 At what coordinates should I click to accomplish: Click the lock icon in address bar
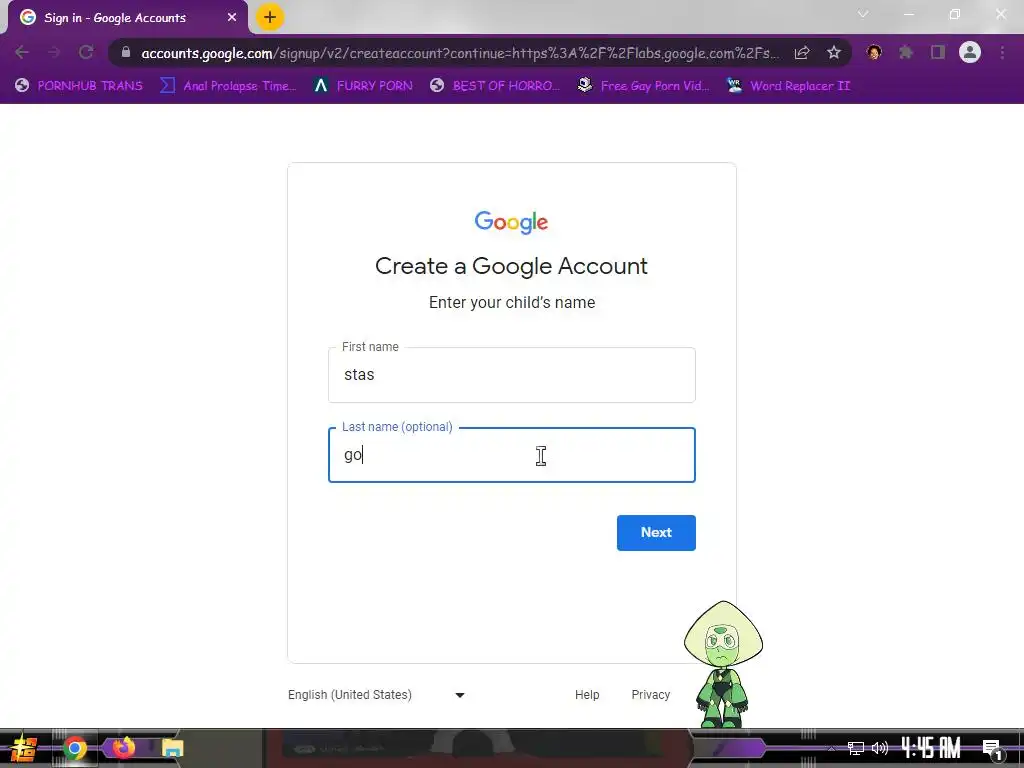(126, 52)
